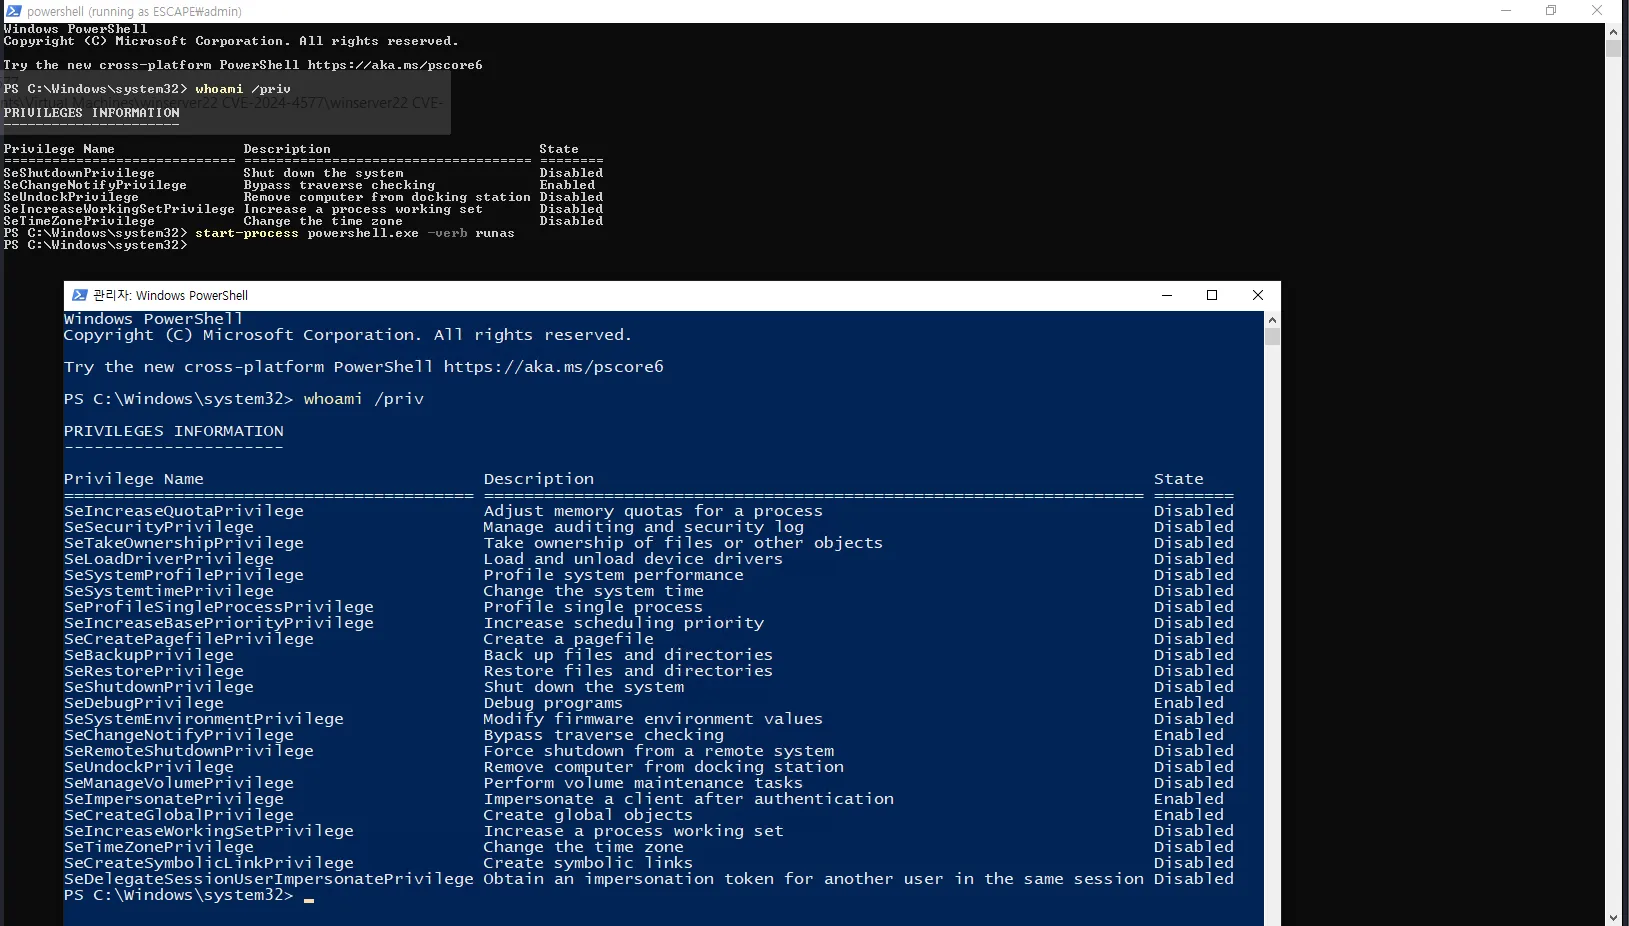Click scroll-up arrow of outer window scrollbar
The height and width of the screenshot is (926, 1629).
coord(1613,32)
